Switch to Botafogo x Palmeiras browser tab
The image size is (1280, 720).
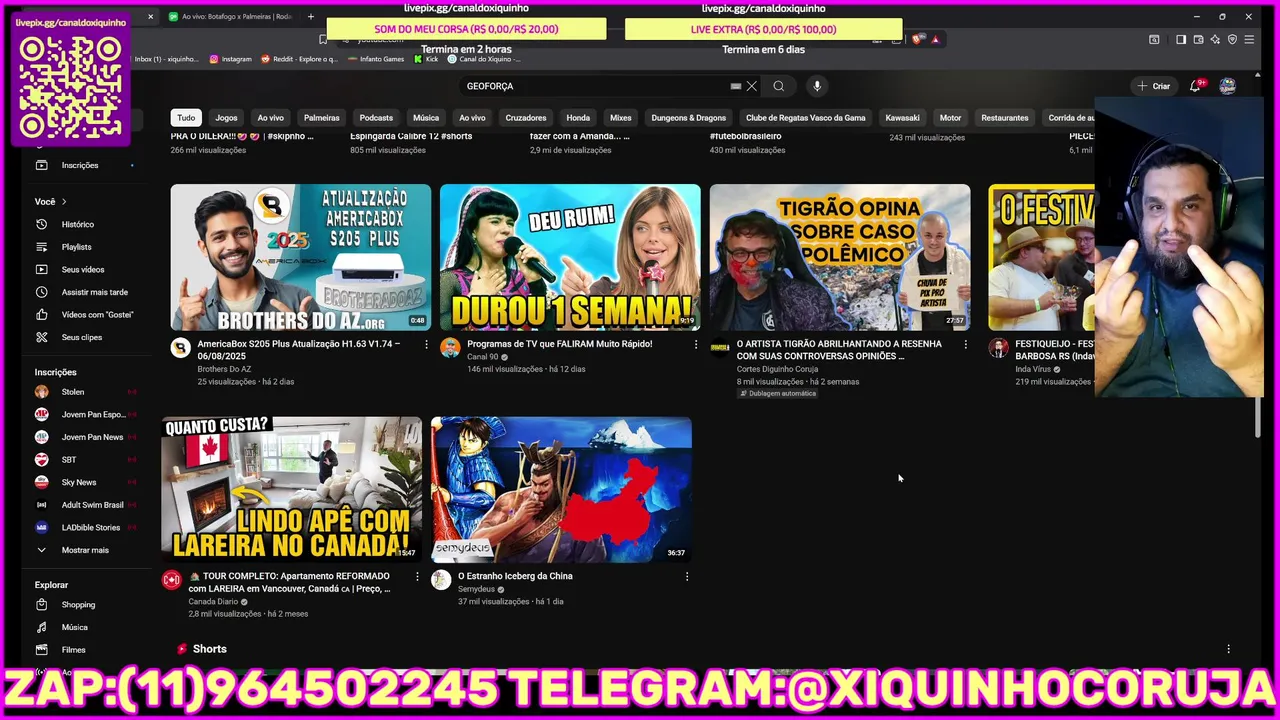point(230,16)
